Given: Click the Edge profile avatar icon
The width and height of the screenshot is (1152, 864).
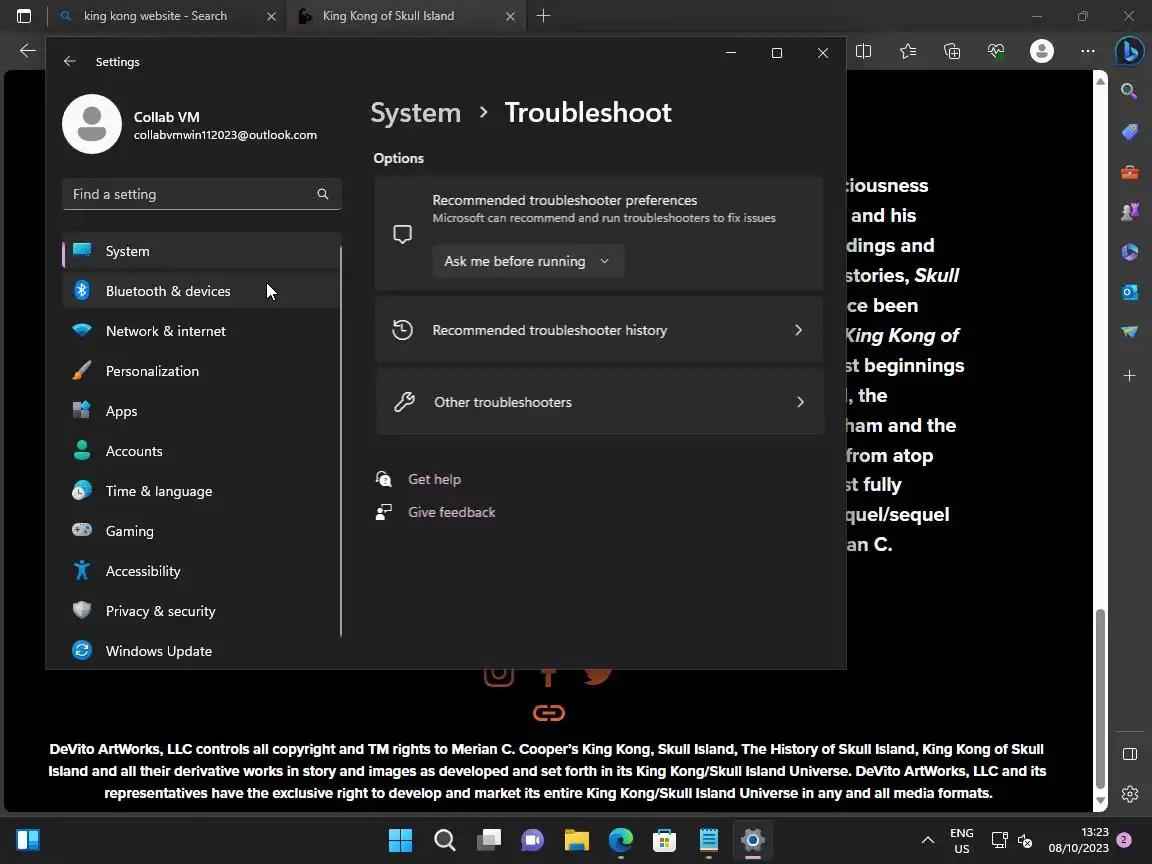Looking at the screenshot, I should tap(1042, 51).
